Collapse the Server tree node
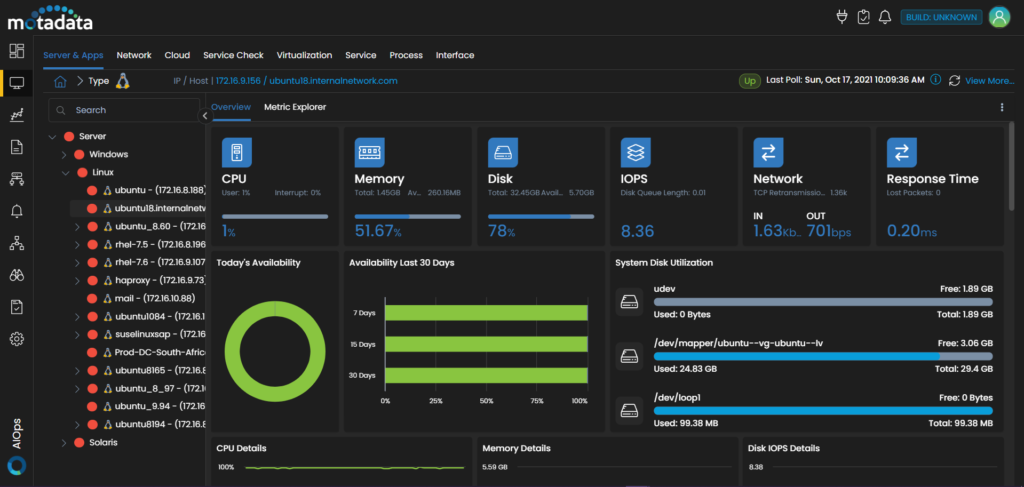Screen dimensions: 1024x487 (x=52, y=136)
